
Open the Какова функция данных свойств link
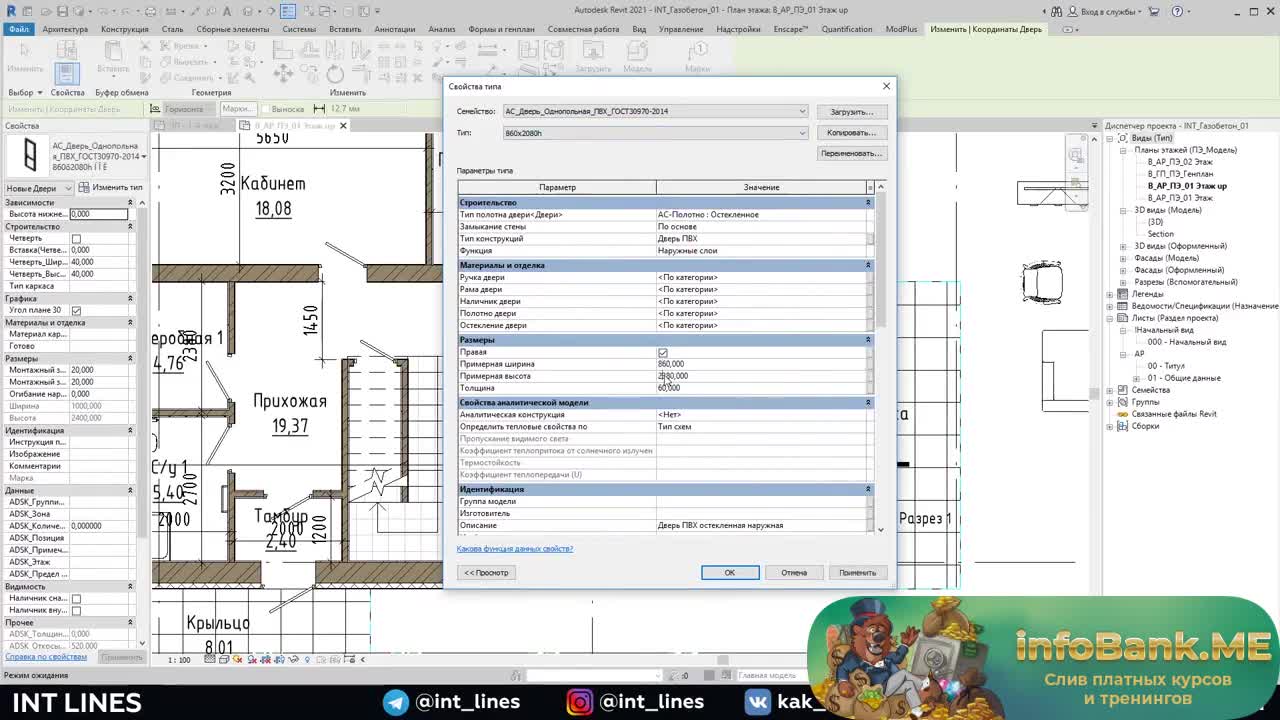pyautogui.click(x=514, y=549)
